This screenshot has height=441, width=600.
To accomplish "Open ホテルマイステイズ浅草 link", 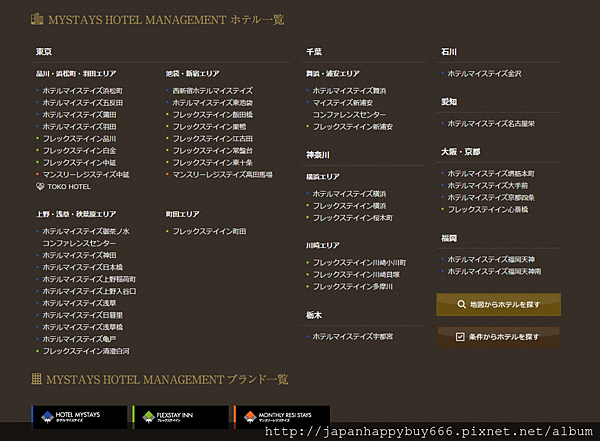I will [79, 303].
